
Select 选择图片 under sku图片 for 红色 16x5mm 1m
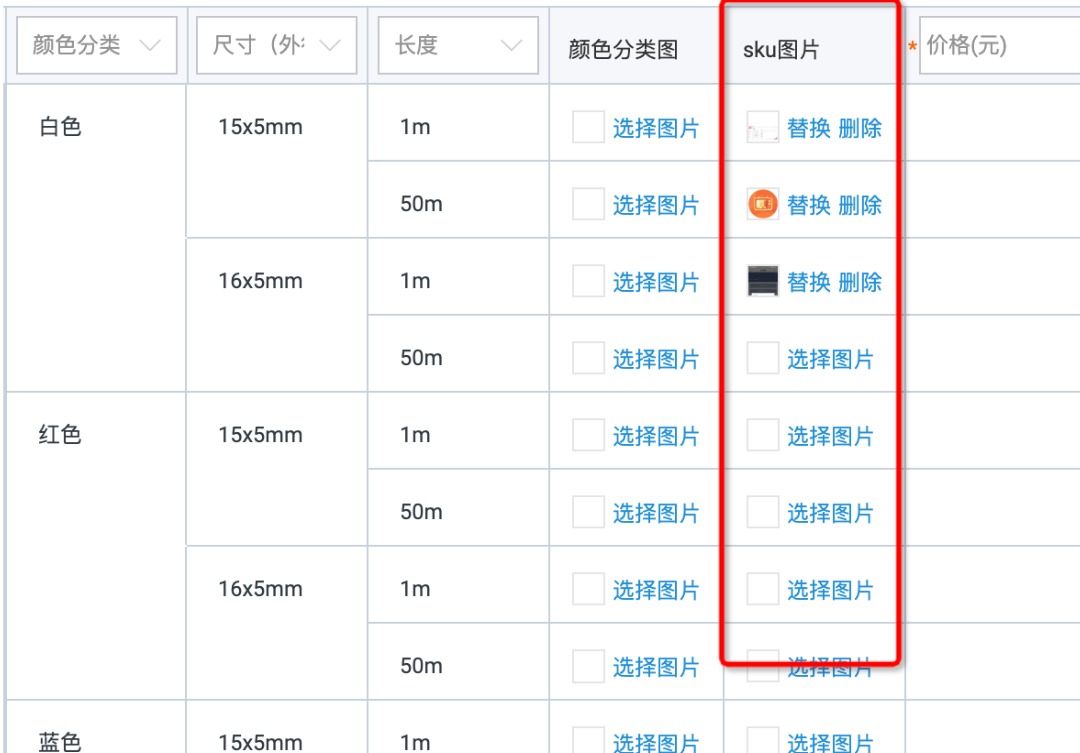click(x=833, y=588)
